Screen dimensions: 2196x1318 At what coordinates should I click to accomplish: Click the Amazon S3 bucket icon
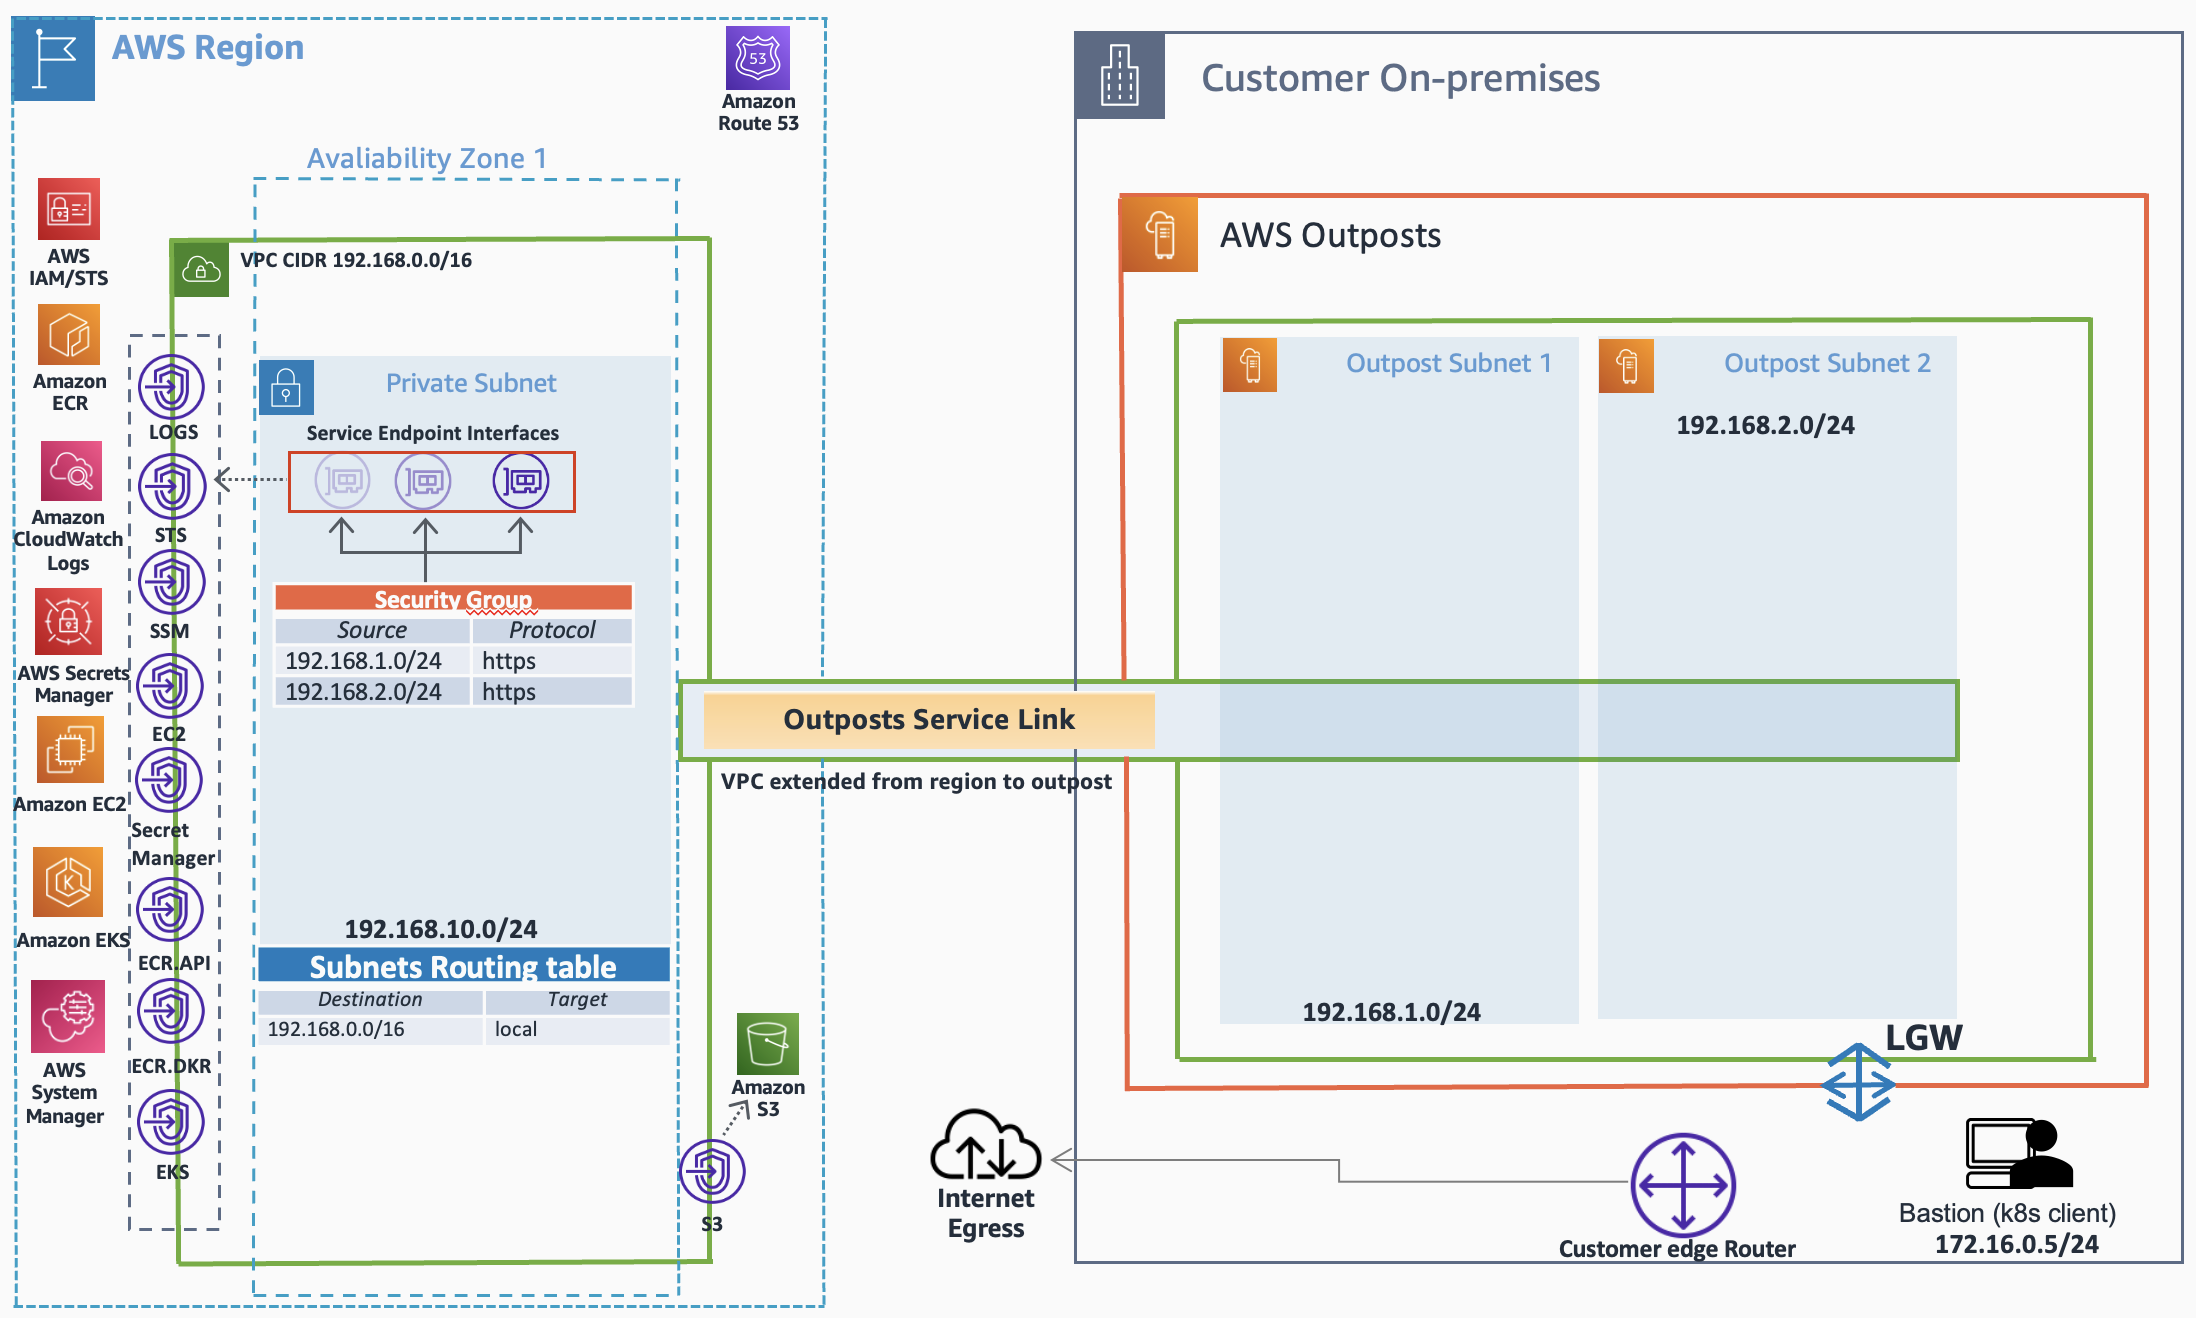coord(767,1044)
